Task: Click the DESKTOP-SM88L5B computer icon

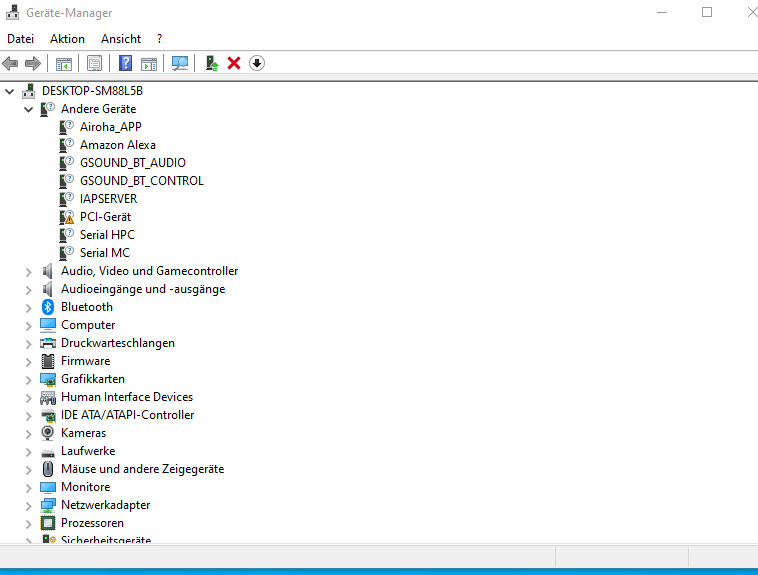Action: pos(29,91)
